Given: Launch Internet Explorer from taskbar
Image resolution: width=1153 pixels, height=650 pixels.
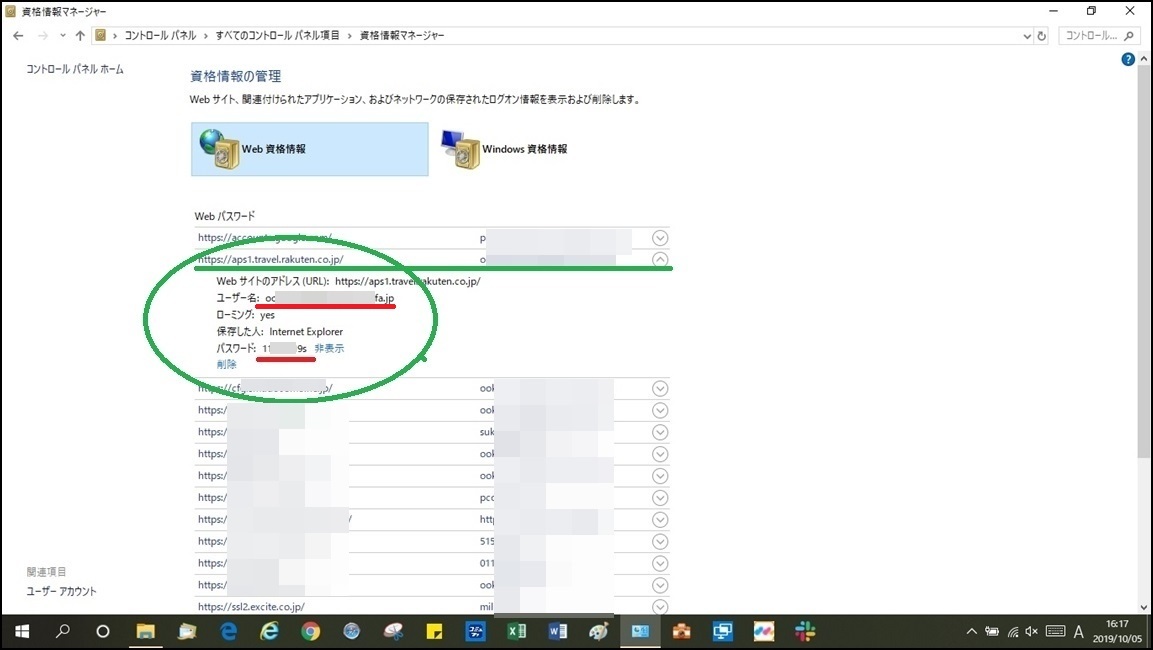Looking at the screenshot, I should click(x=270, y=632).
